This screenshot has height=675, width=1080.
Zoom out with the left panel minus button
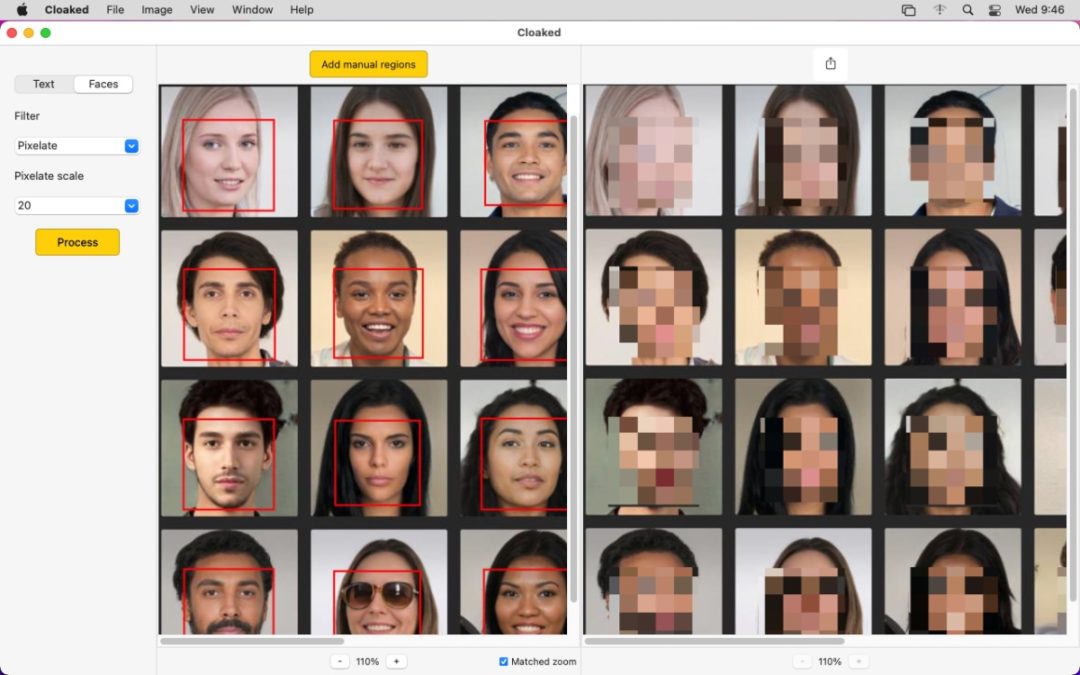[x=341, y=662]
